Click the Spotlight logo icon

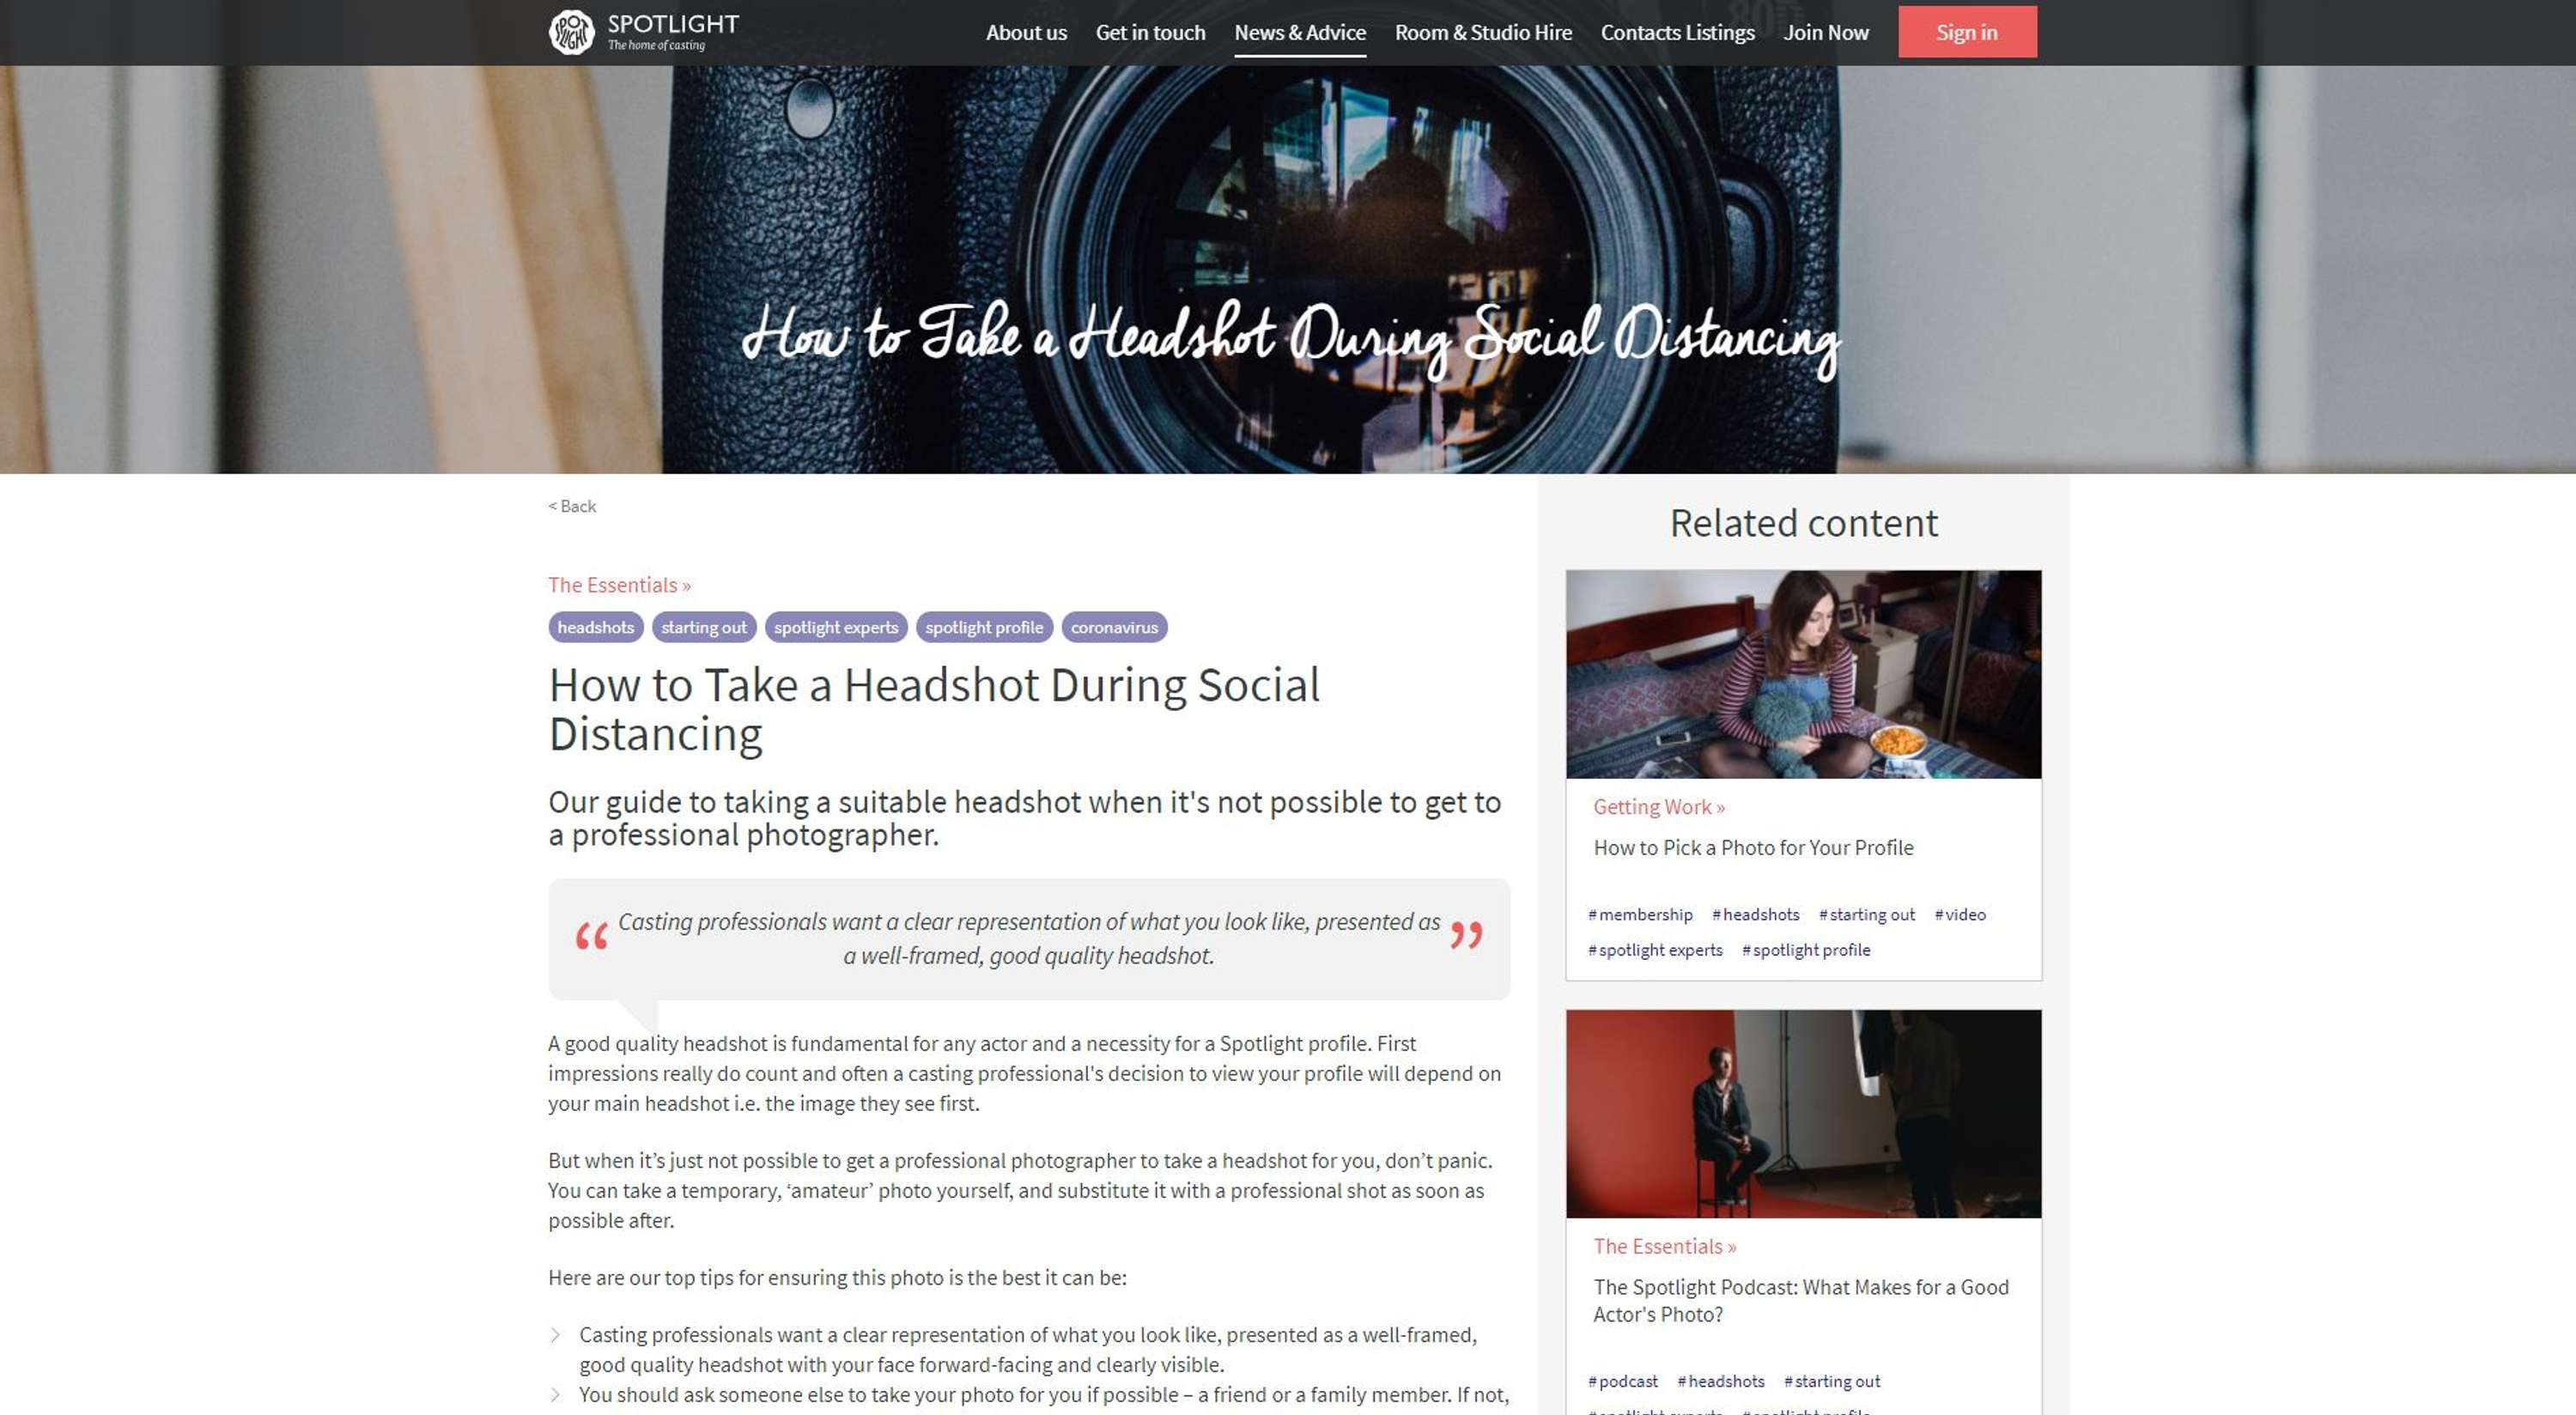coord(572,32)
